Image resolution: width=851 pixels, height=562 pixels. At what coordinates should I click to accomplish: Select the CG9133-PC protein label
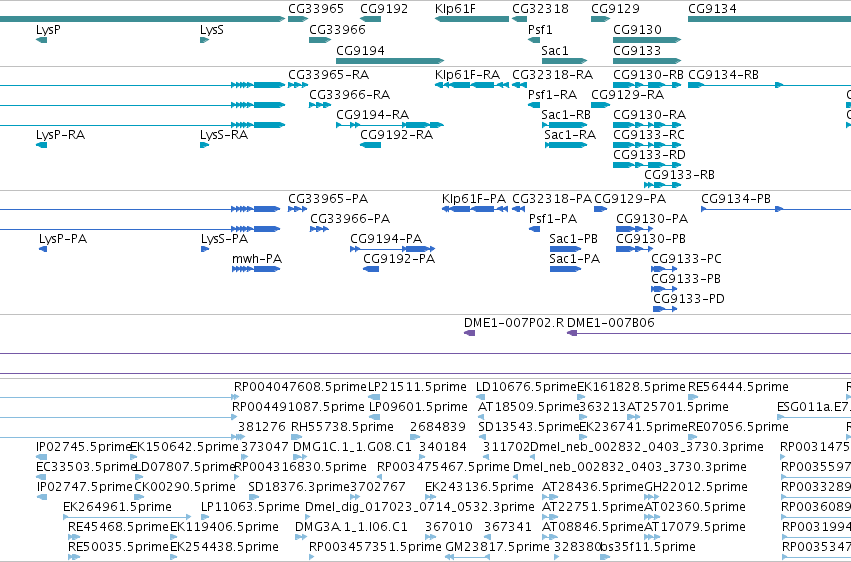point(686,259)
